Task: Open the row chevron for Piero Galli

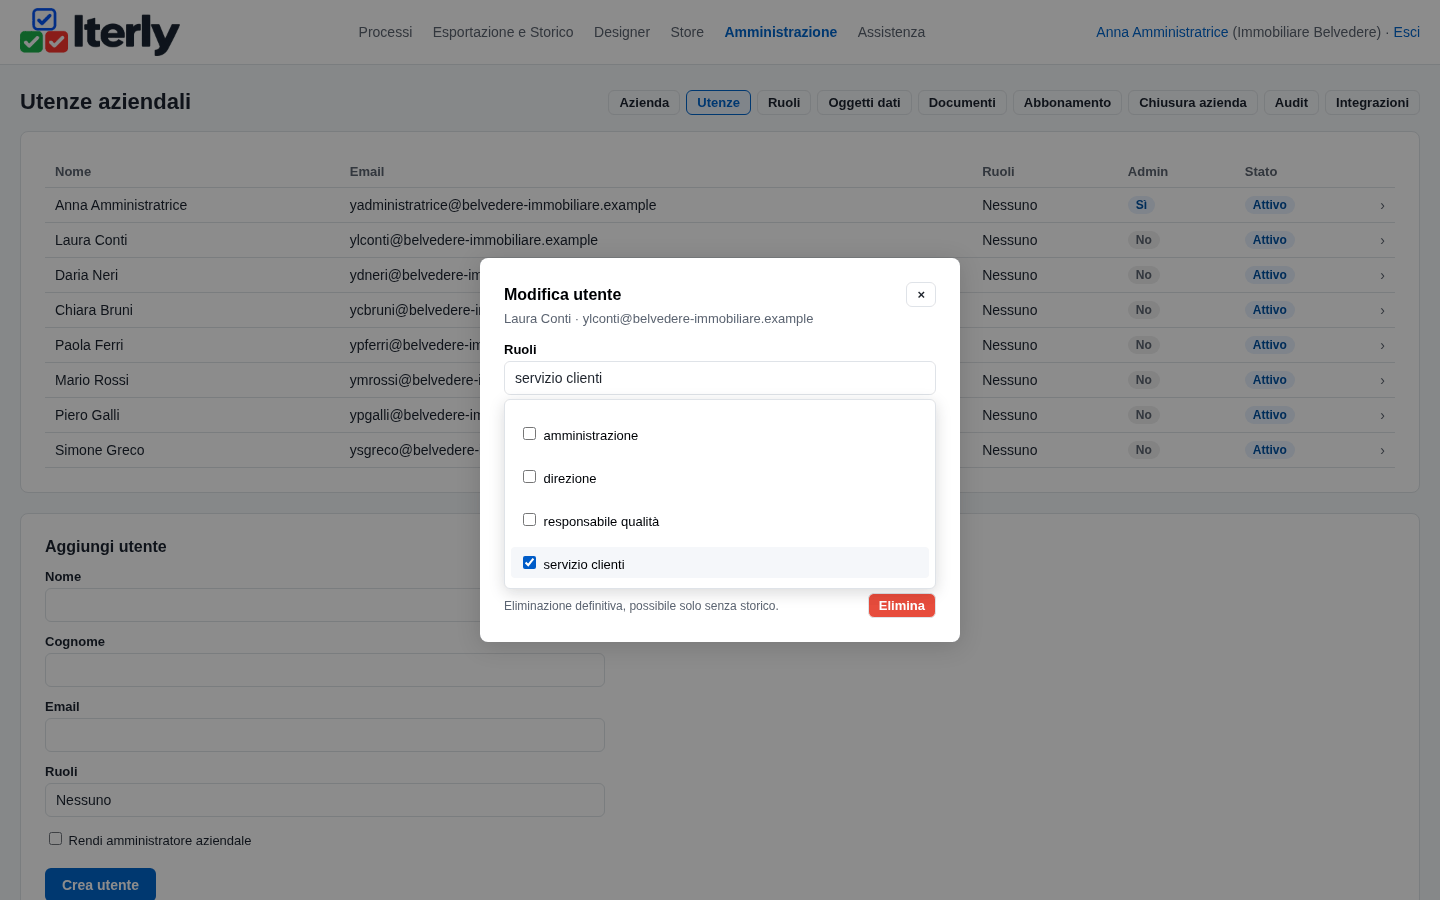Action: click(x=1382, y=416)
